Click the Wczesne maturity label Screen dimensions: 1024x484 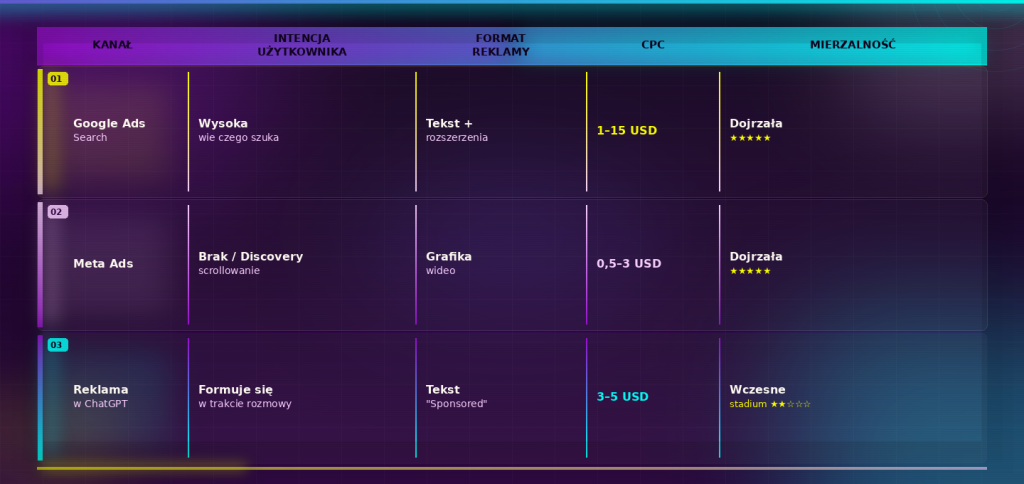(x=758, y=390)
